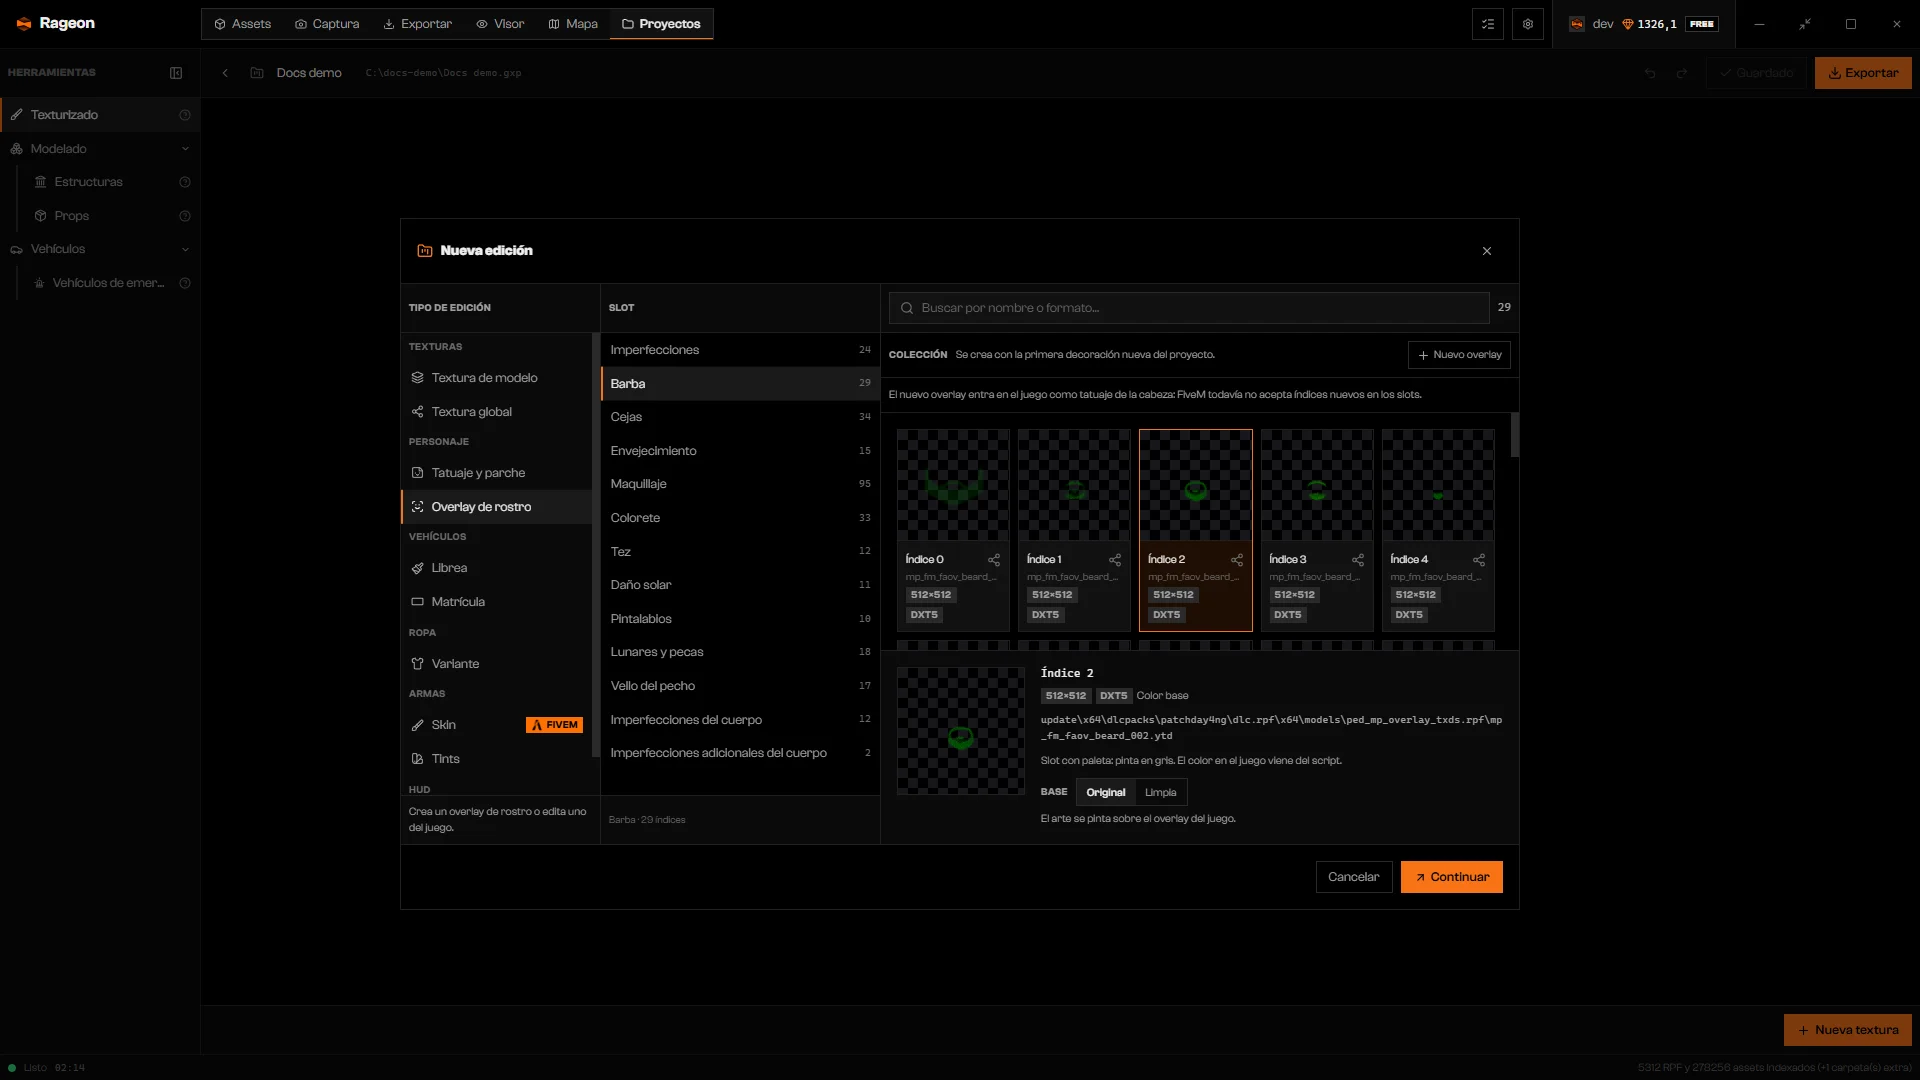The height and width of the screenshot is (1080, 1920).
Task: Switch to the Visor tab
Action: coord(500,24)
